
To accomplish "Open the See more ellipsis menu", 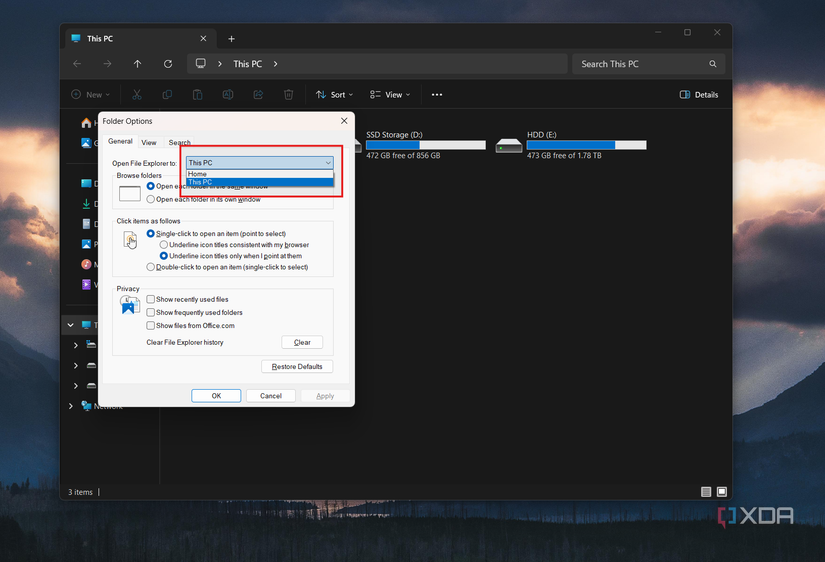I will point(437,95).
